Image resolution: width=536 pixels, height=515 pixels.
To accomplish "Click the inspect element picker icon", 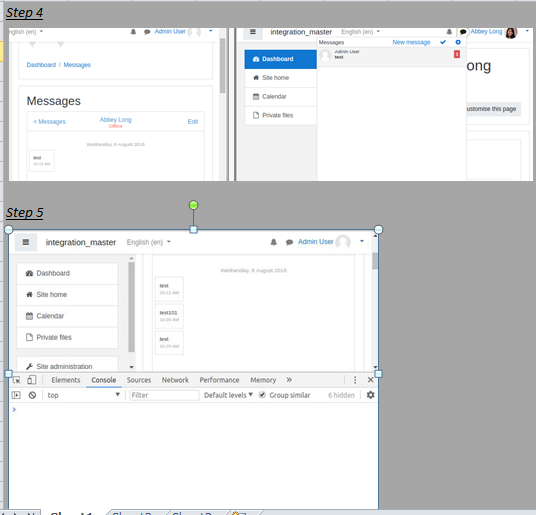I will point(16,380).
